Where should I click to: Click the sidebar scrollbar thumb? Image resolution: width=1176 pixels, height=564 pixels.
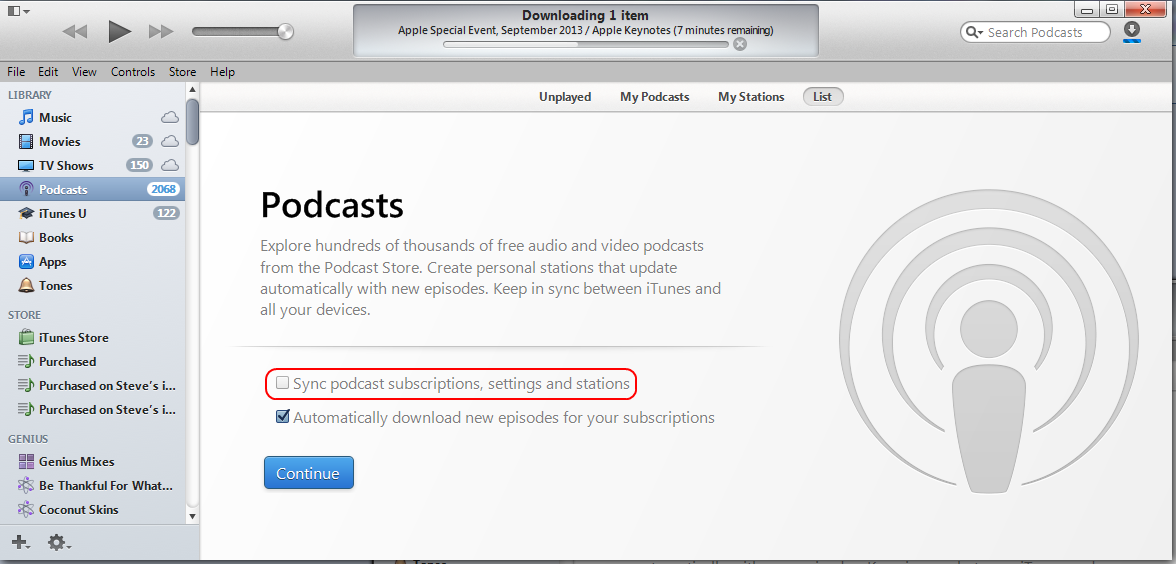point(192,122)
